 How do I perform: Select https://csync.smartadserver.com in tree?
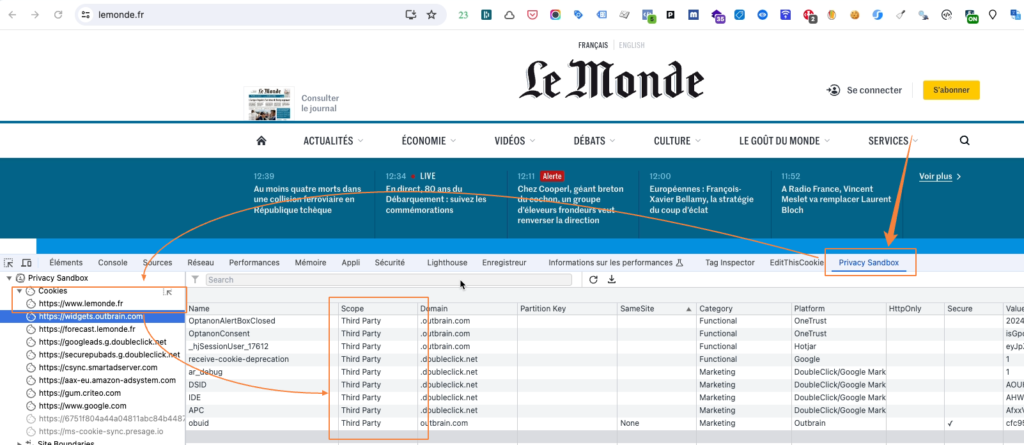97,367
